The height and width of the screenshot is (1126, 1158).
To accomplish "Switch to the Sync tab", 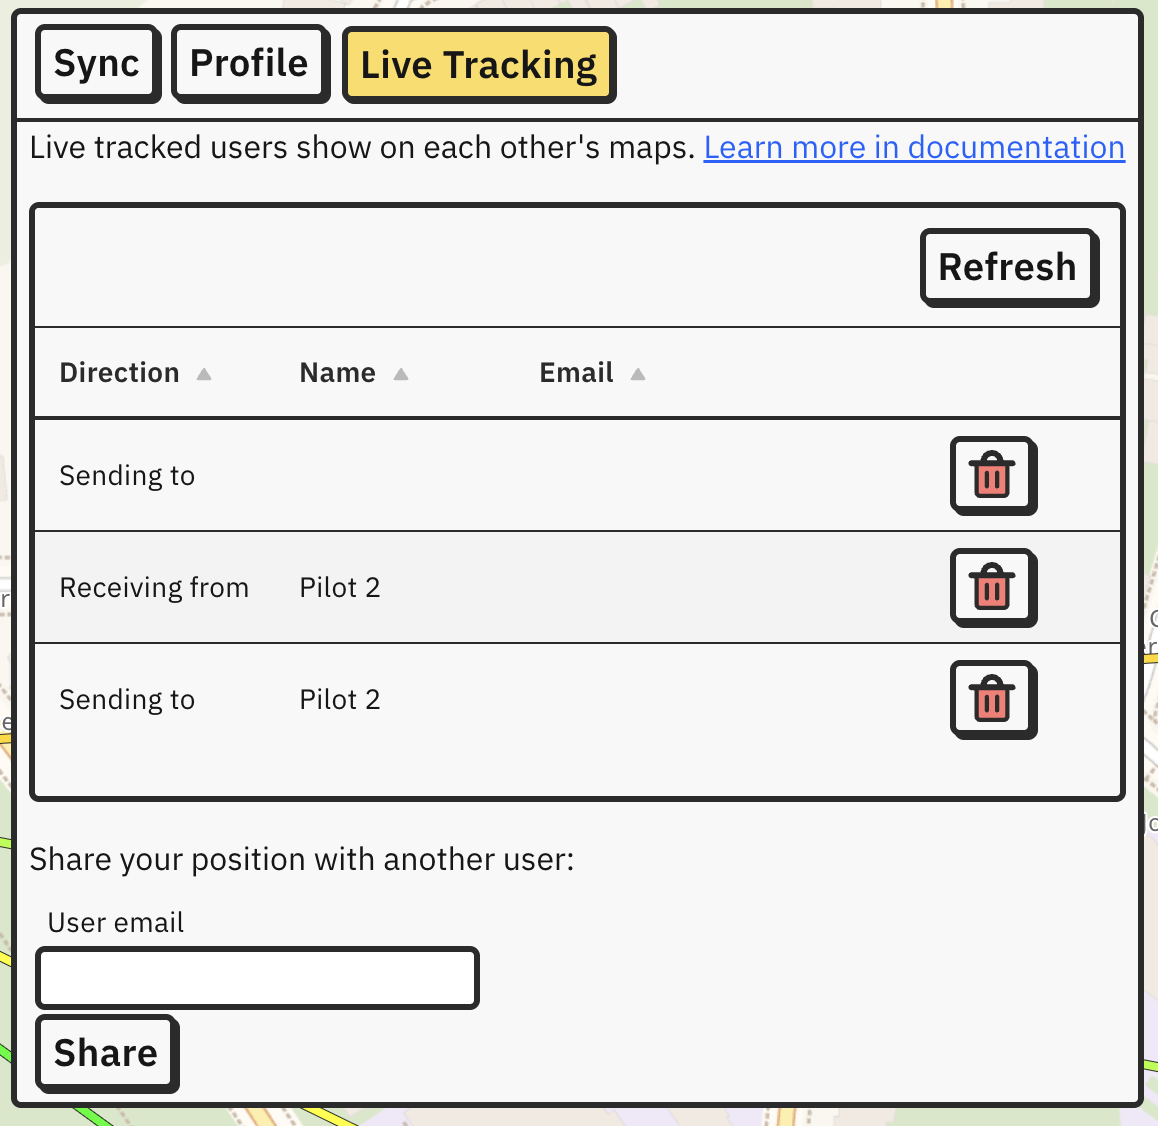I will (97, 63).
